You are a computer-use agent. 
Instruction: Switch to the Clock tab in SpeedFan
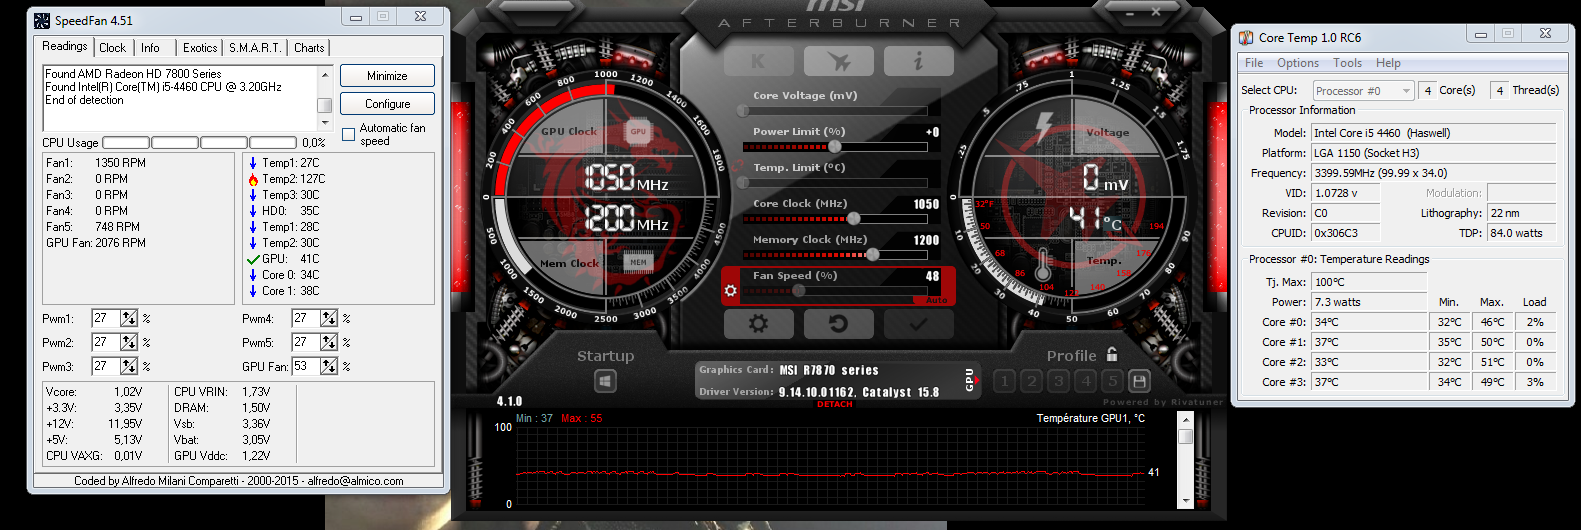click(112, 48)
